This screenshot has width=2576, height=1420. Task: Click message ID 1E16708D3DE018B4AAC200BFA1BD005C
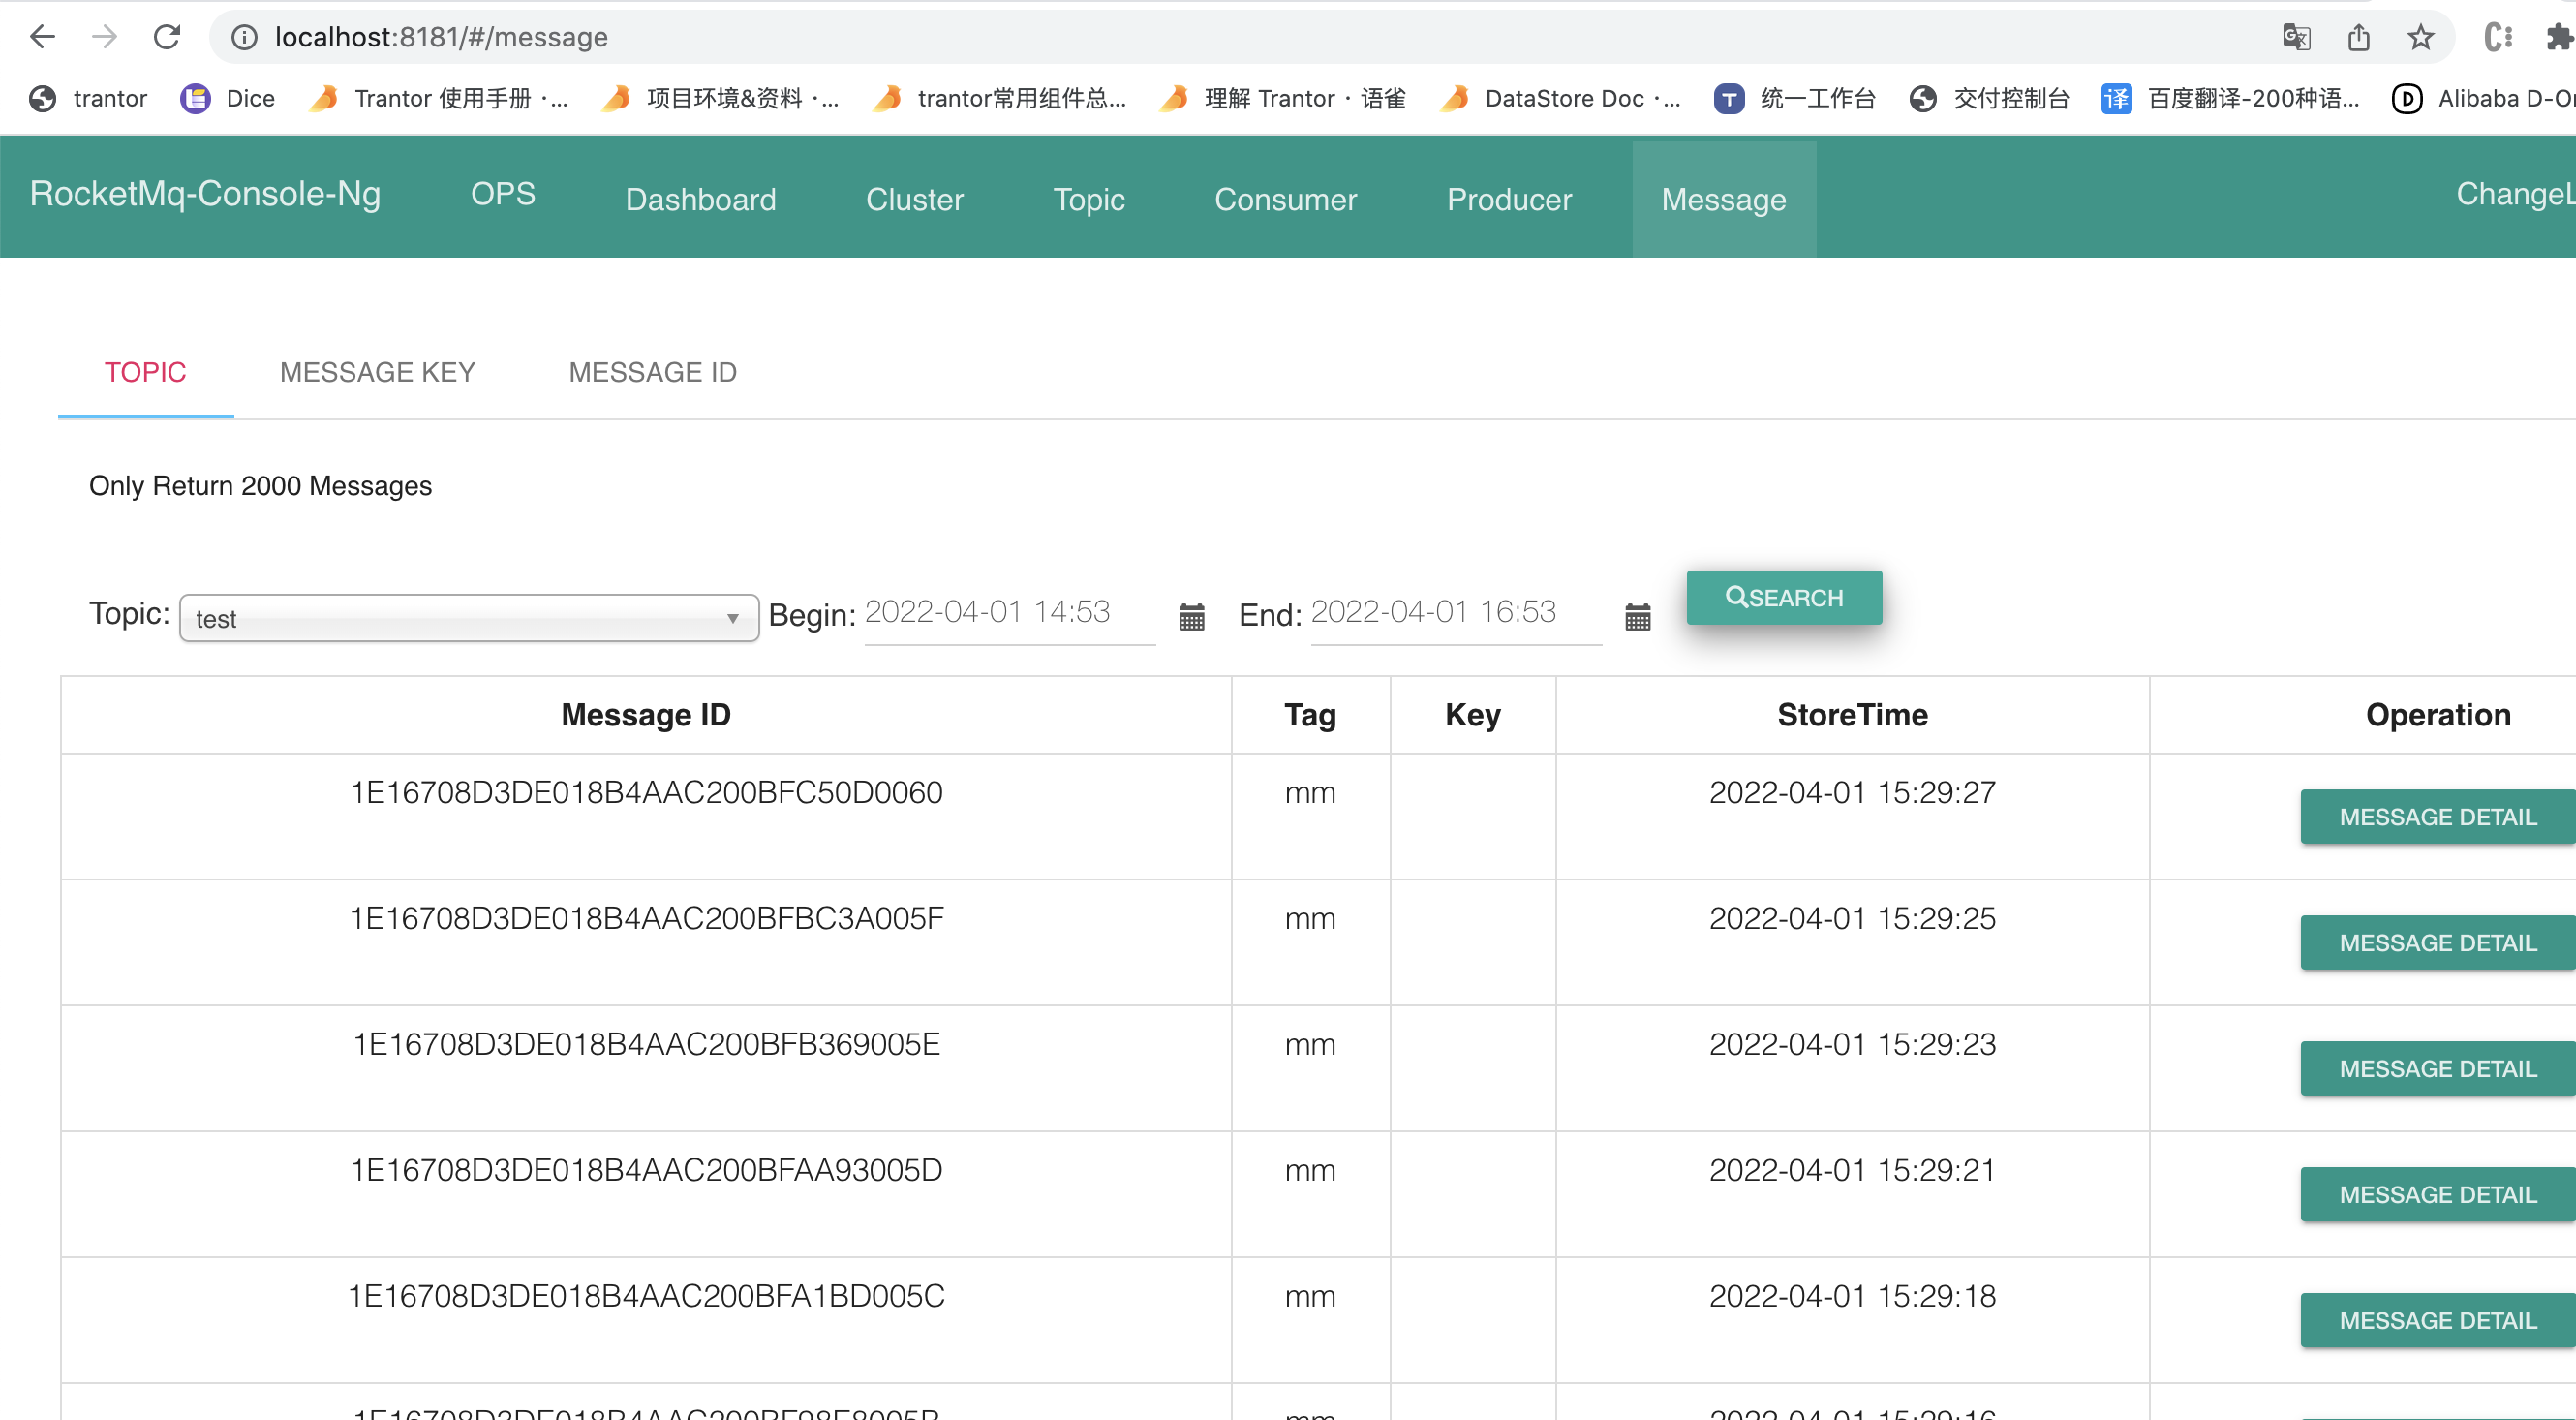point(646,1296)
